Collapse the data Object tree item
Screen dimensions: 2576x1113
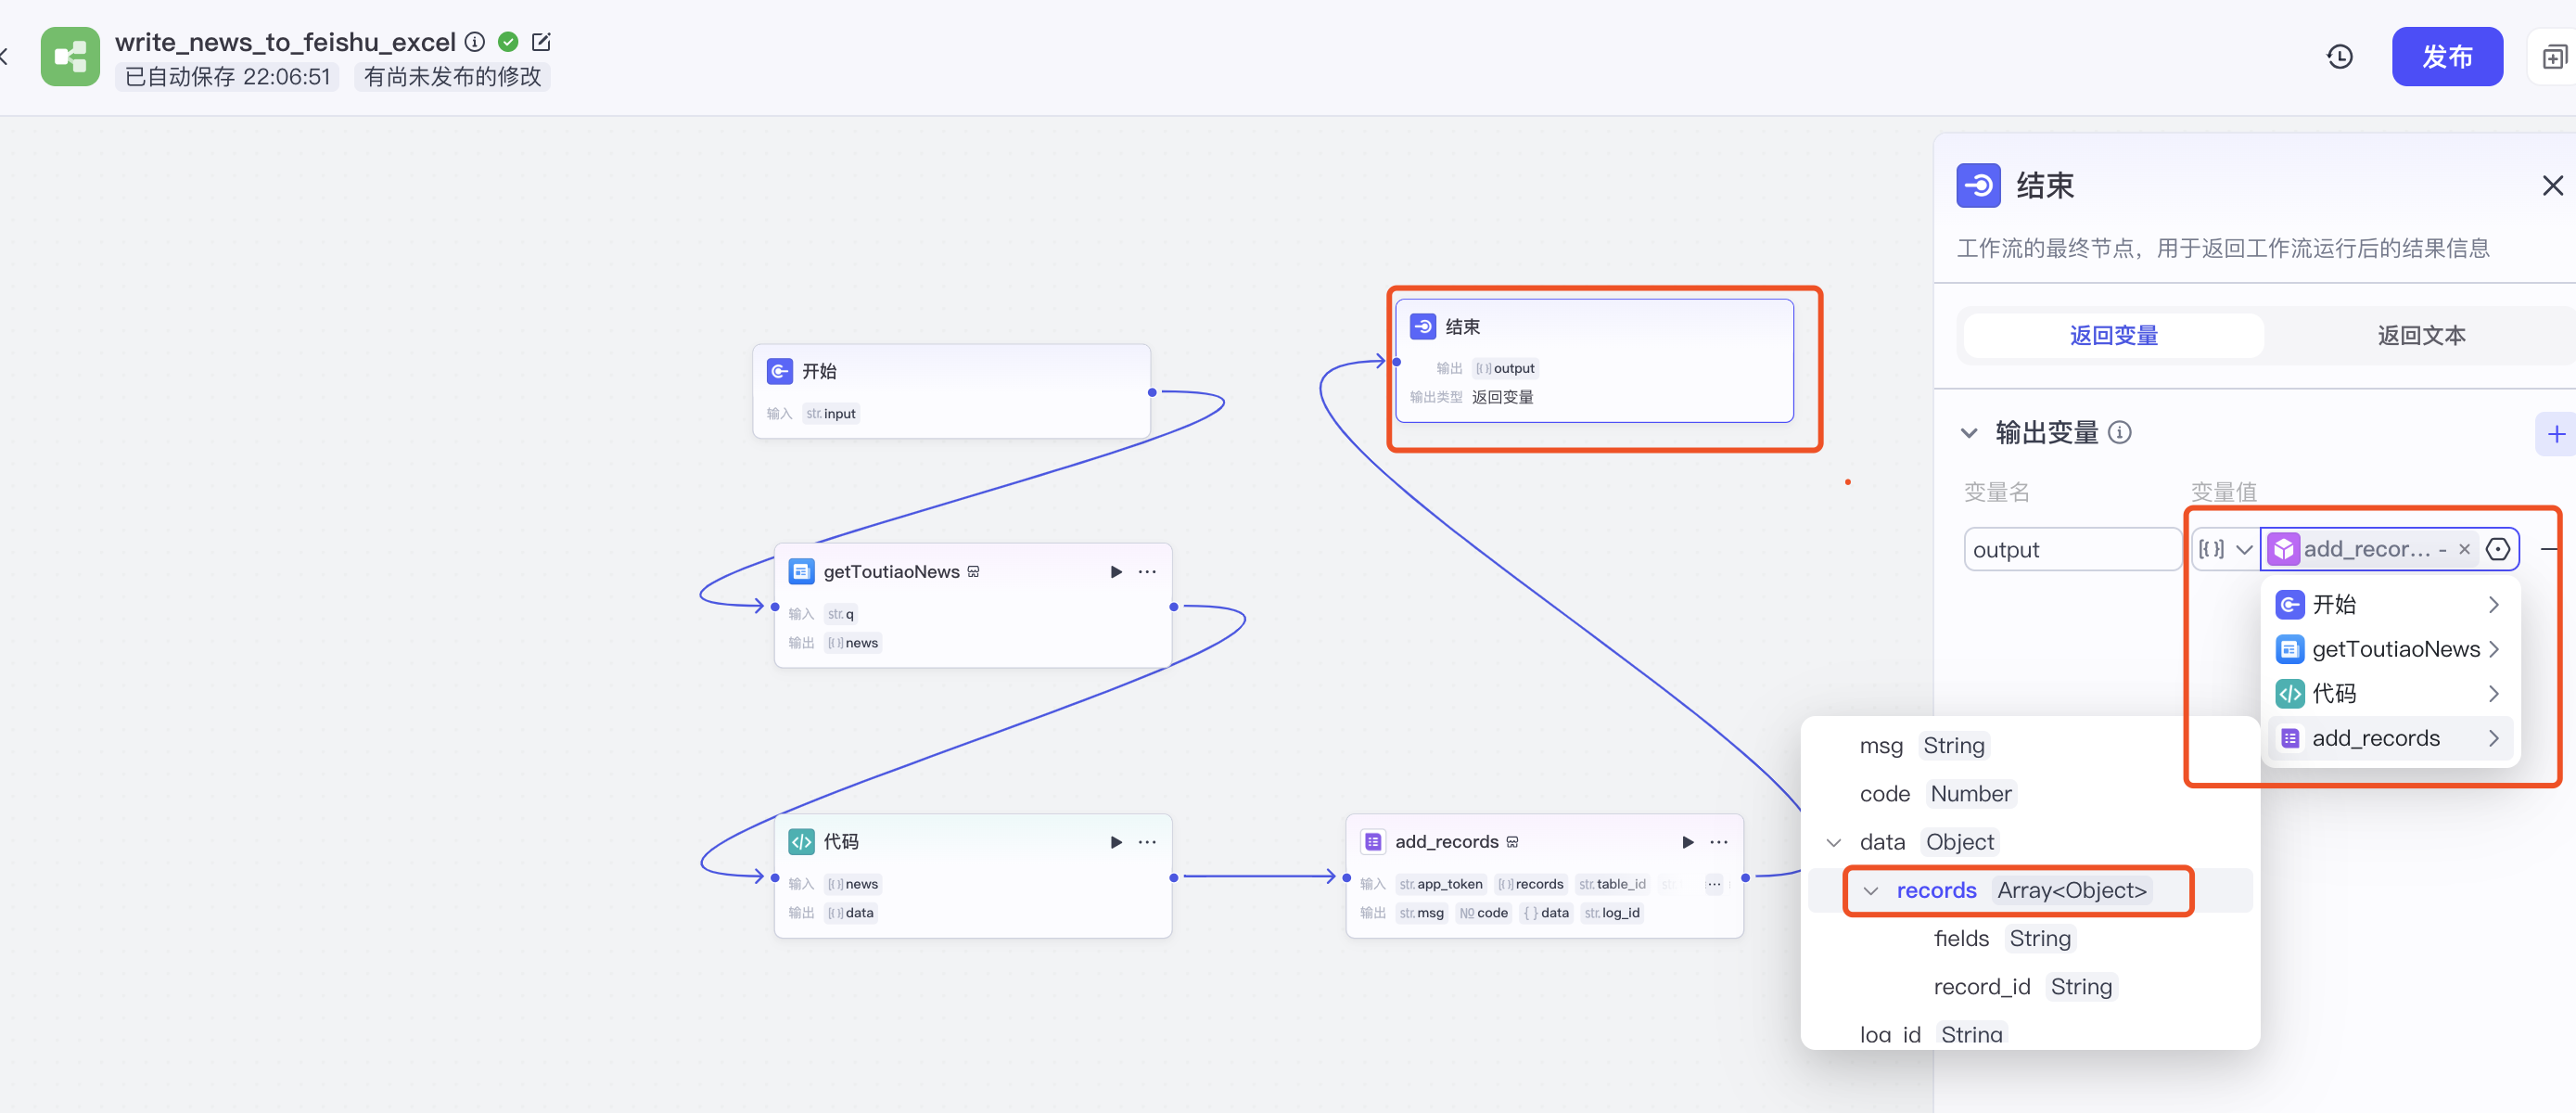(1833, 842)
